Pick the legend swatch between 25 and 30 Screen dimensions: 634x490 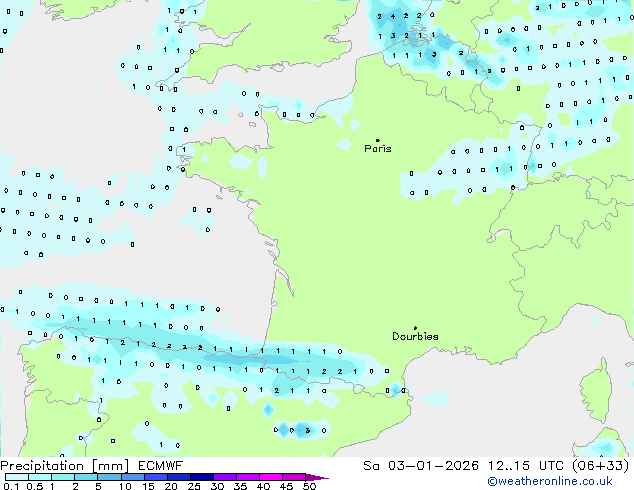(201, 477)
